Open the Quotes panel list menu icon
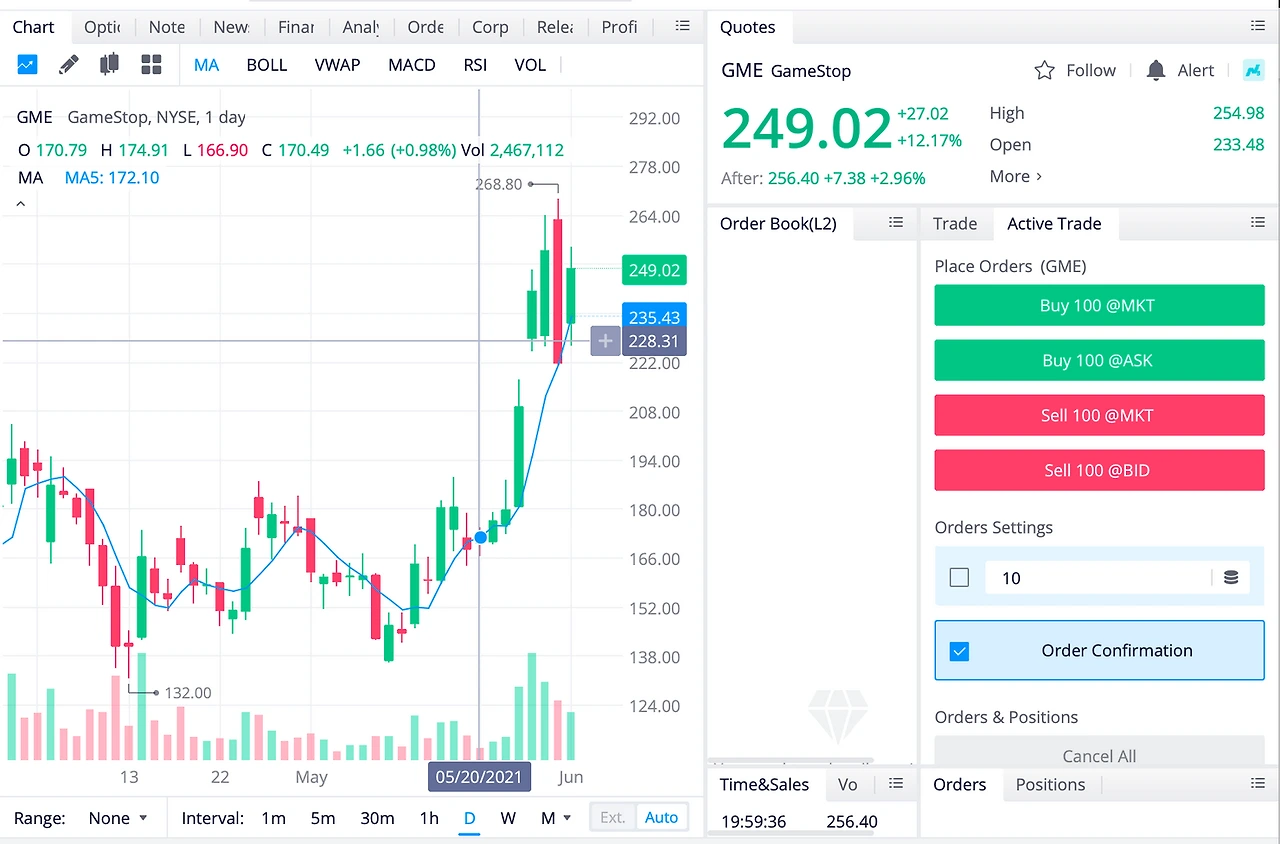The height and width of the screenshot is (844, 1280). click(x=1258, y=26)
